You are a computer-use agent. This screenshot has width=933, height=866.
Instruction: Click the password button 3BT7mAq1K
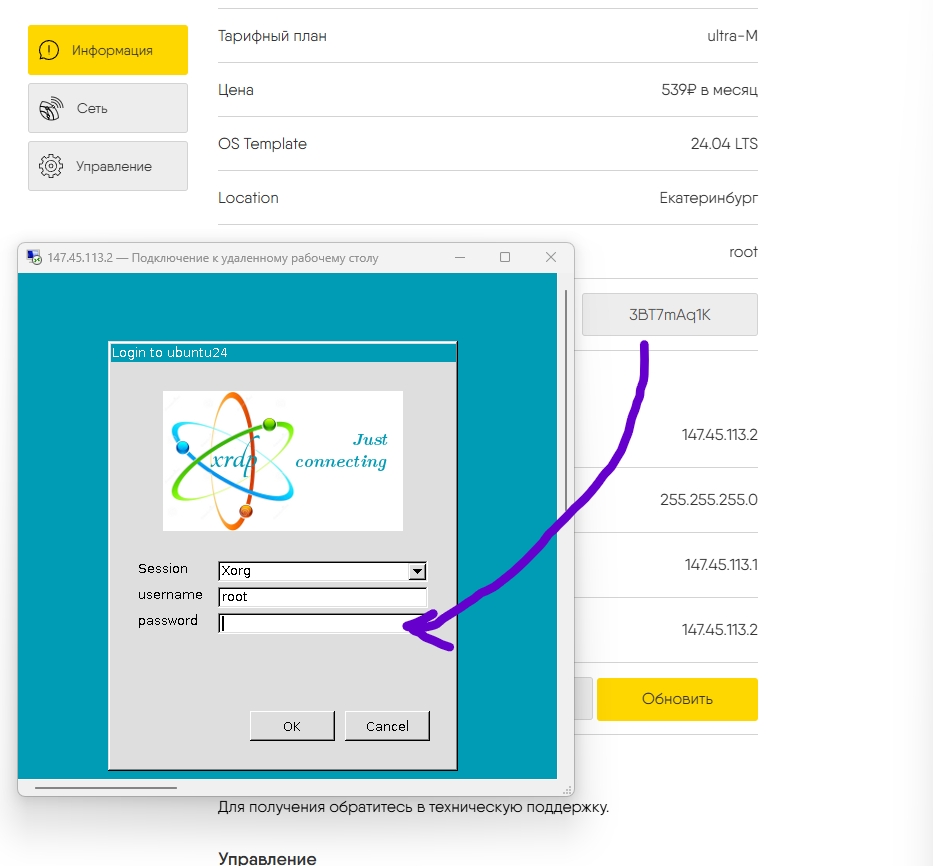(669, 314)
